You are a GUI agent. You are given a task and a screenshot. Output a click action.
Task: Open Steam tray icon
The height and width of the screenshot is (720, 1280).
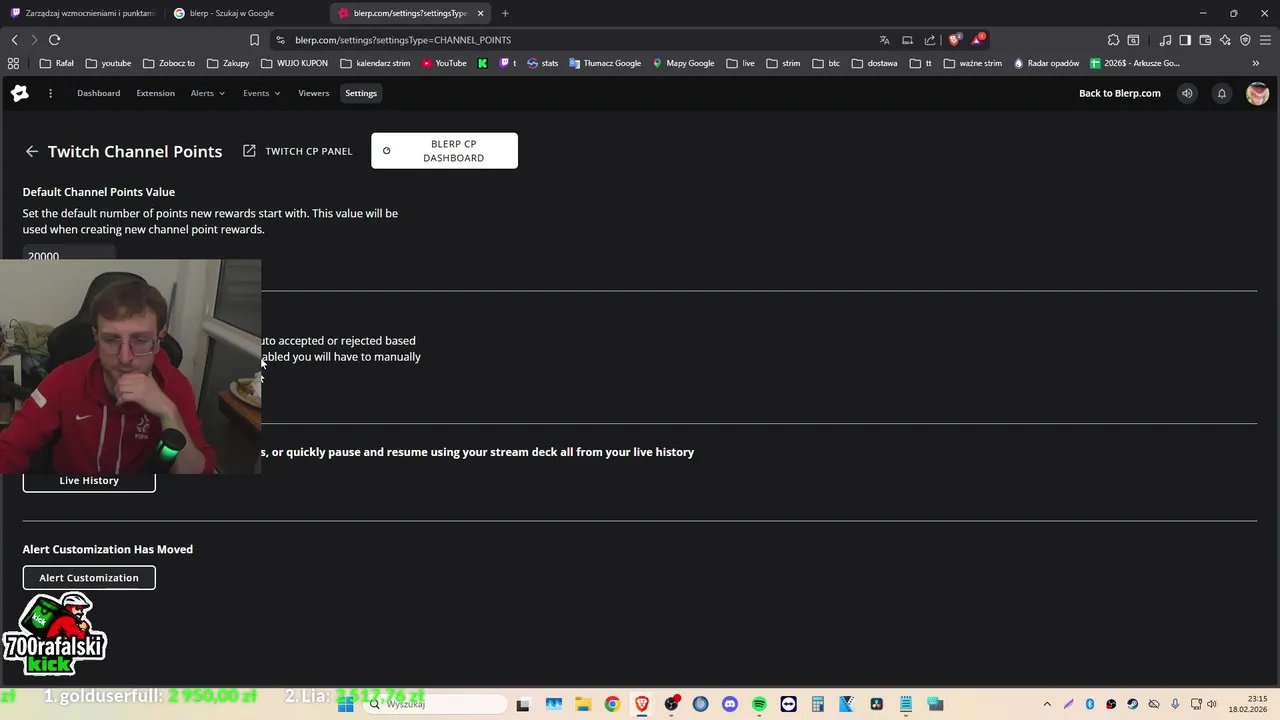(1132, 704)
